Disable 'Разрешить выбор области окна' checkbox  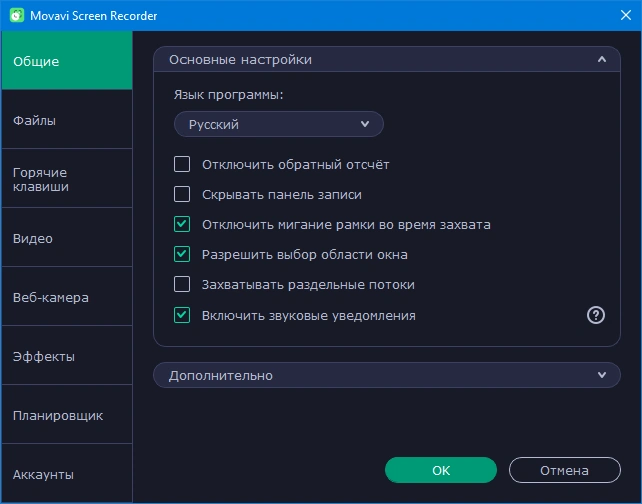tap(182, 254)
